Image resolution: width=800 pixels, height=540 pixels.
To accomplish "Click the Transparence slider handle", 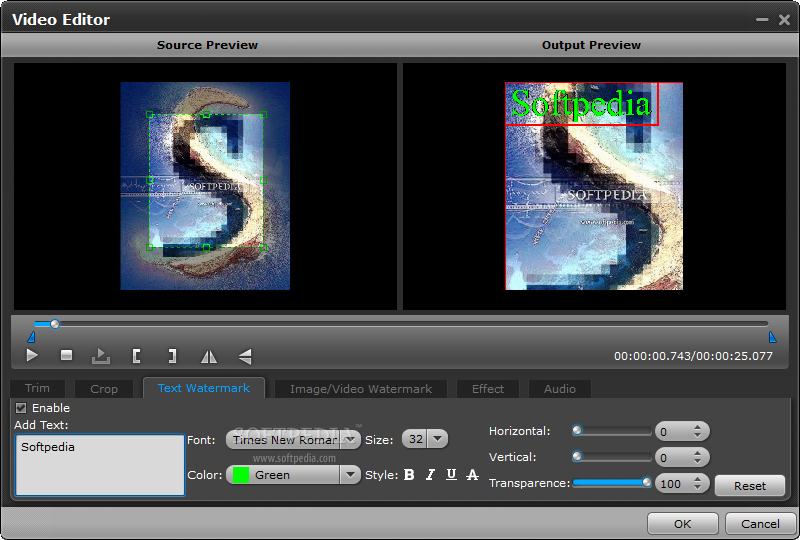I will (x=646, y=482).
